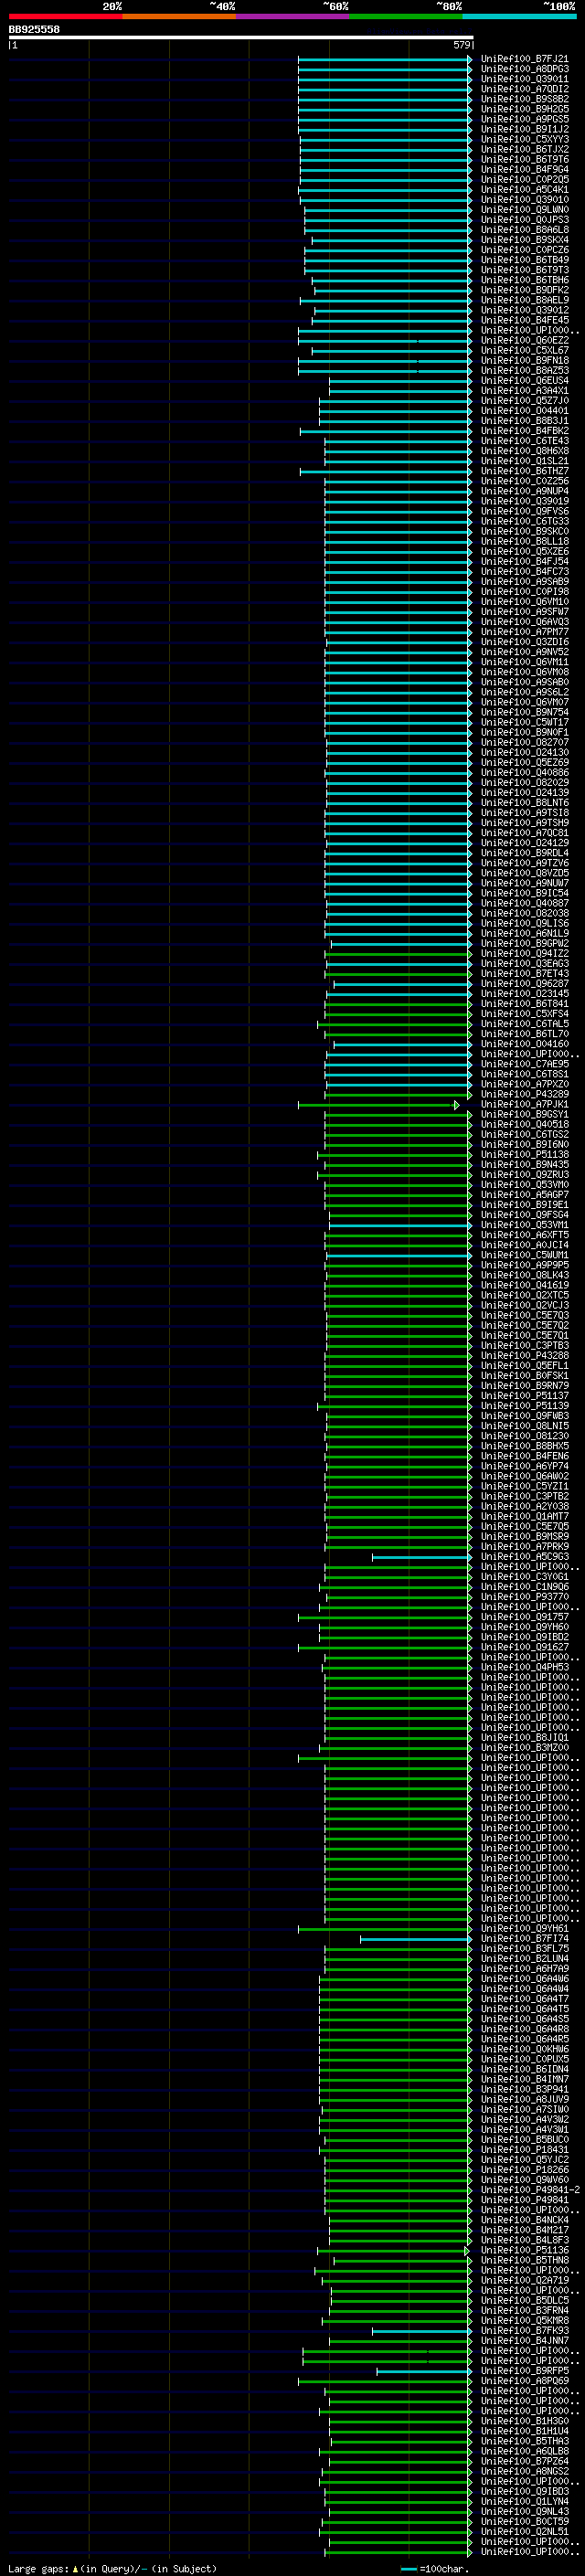The image size is (585, 2576).
Task: Select label UniRef100_Q6A4W6
Action: [524, 1979]
